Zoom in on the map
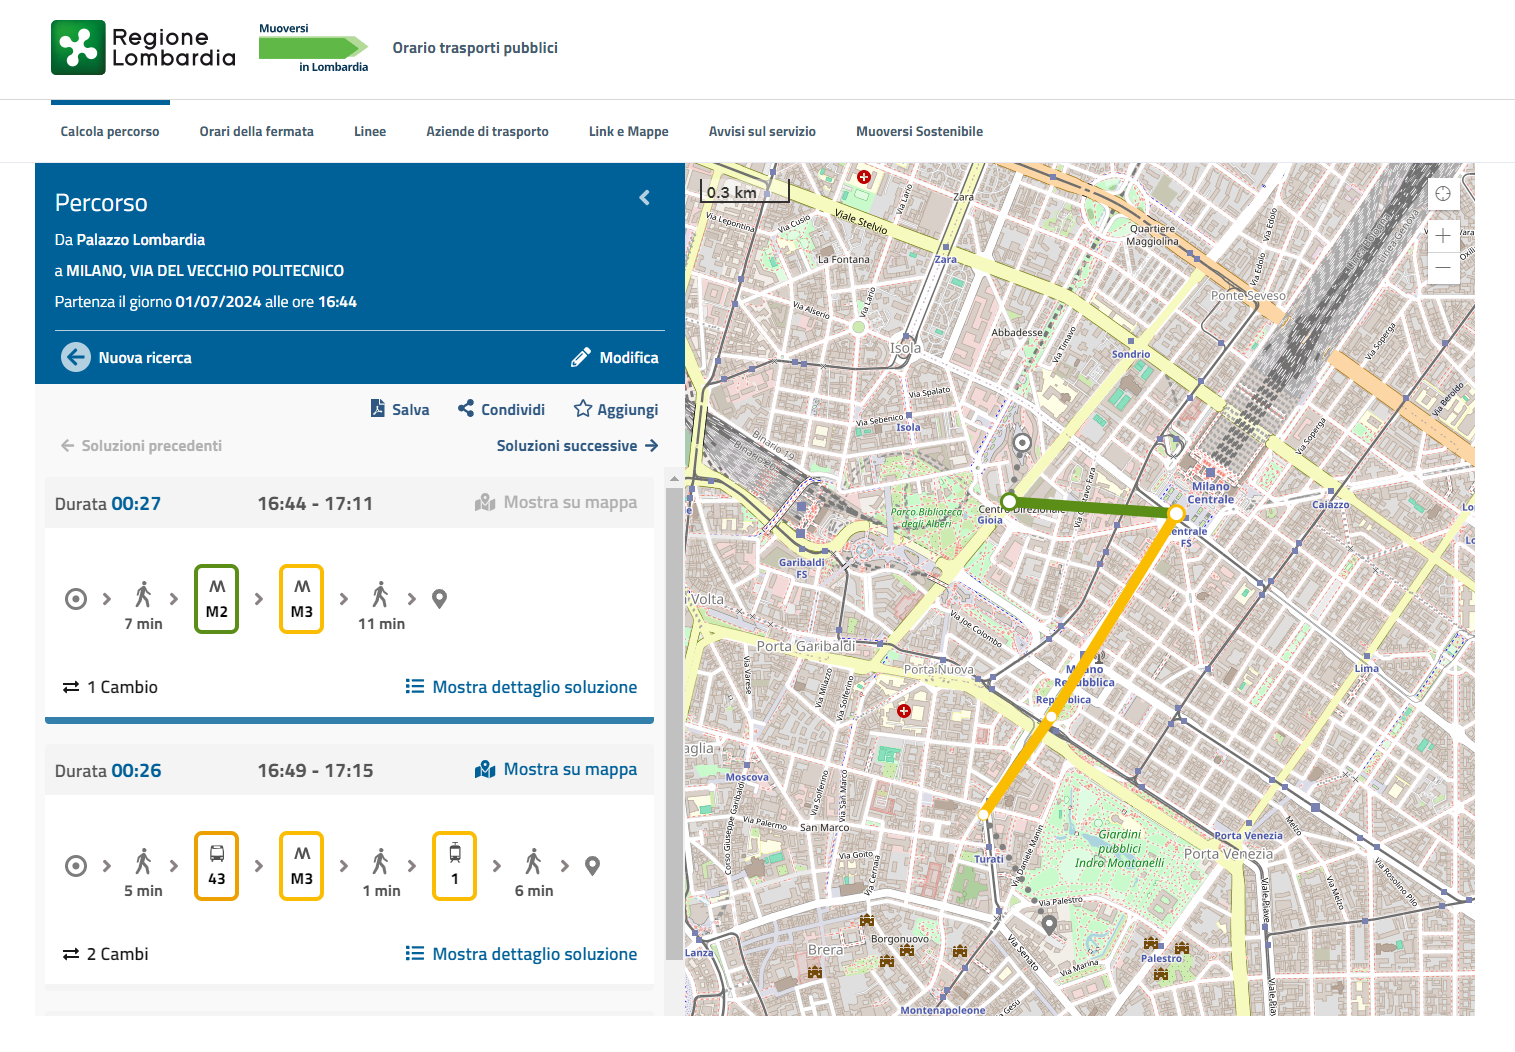Screen dimensions: 1515x1052 tap(1443, 236)
